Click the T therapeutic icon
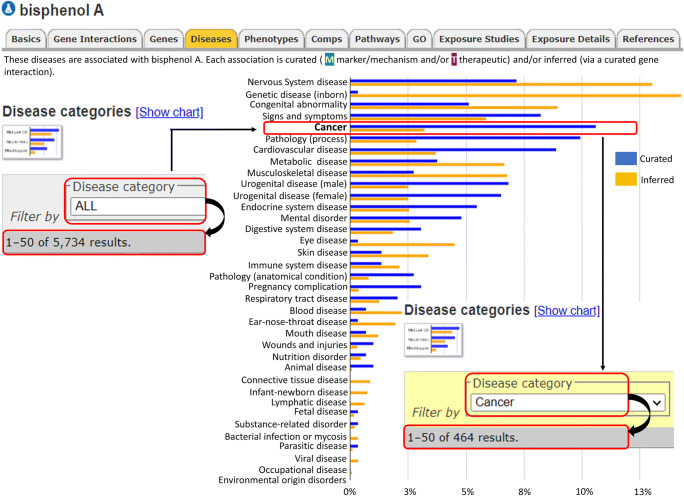Screen dimensions: 684x496 [454, 60]
